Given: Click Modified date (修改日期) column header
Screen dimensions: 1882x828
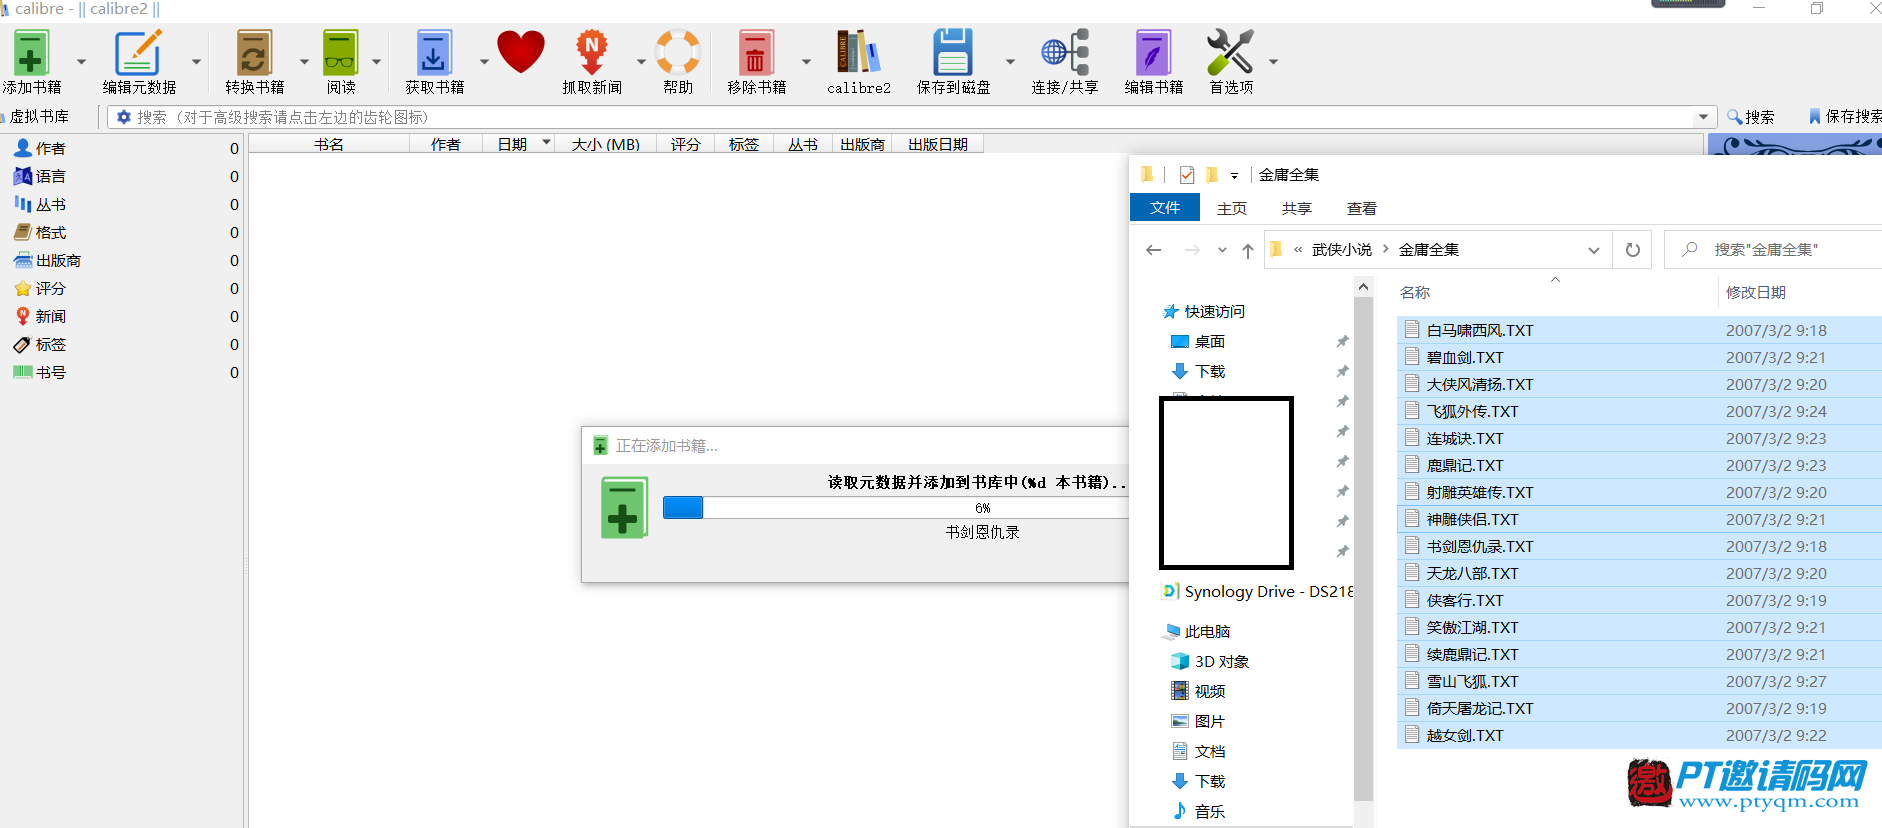Looking at the screenshot, I should 1756,292.
